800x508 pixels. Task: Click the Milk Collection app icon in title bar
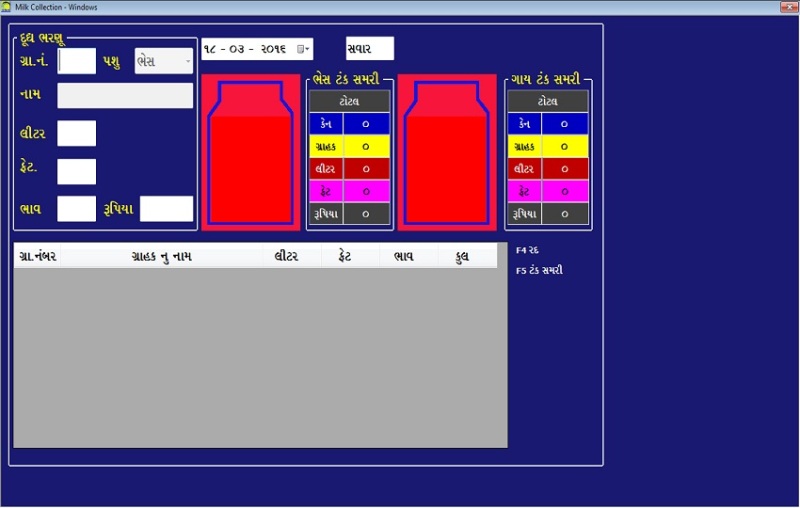(x=6, y=7)
